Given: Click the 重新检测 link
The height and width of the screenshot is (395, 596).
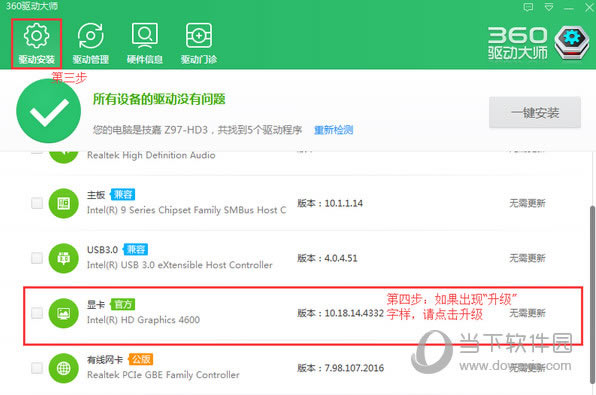Looking at the screenshot, I should click(x=333, y=130).
